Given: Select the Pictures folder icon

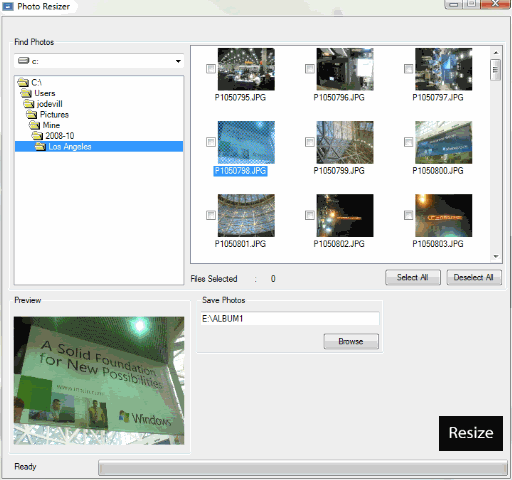Looking at the screenshot, I should click(32, 115).
